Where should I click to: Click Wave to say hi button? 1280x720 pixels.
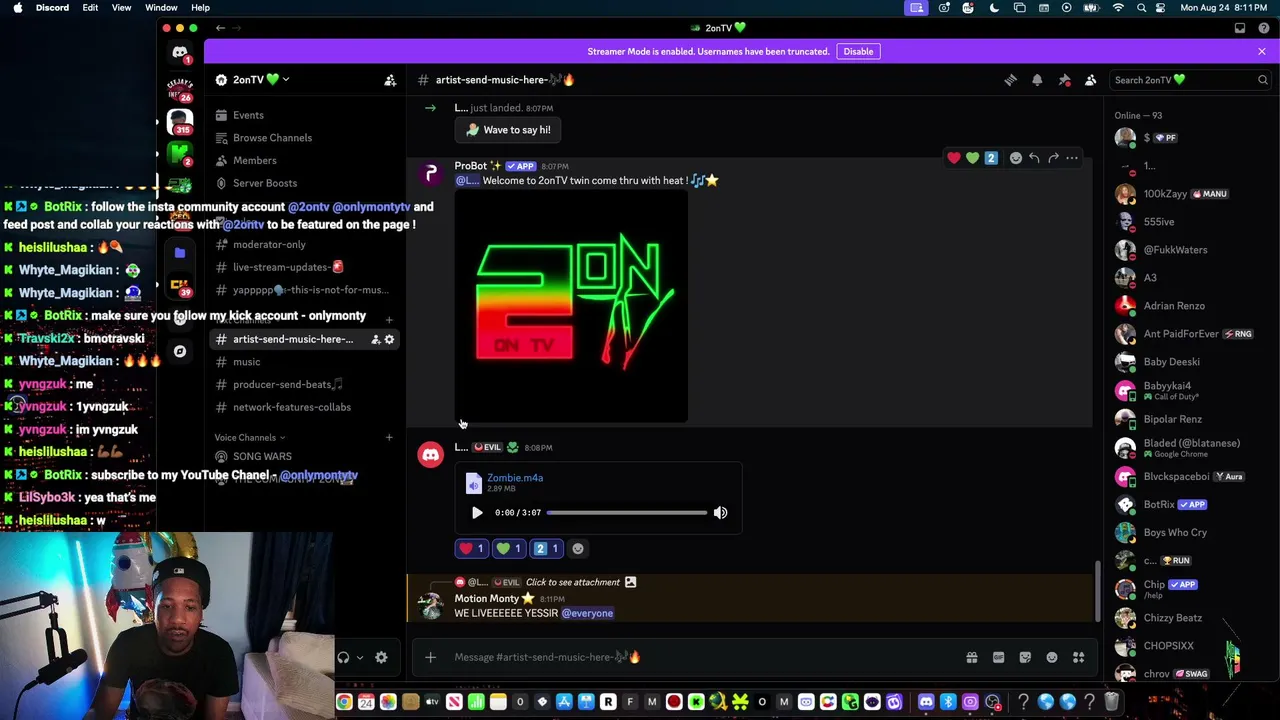tap(508, 130)
